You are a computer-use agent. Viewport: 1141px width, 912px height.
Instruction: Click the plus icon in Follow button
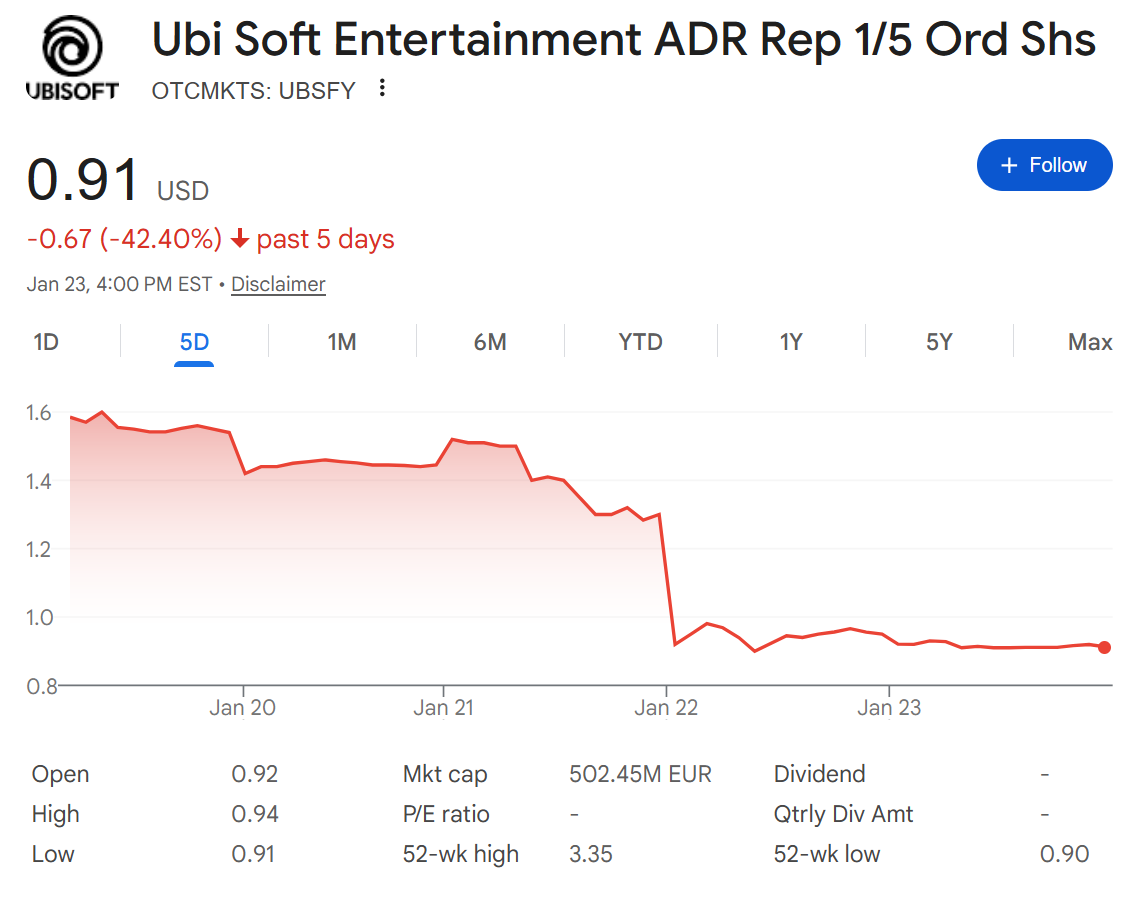(x=1009, y=165)
